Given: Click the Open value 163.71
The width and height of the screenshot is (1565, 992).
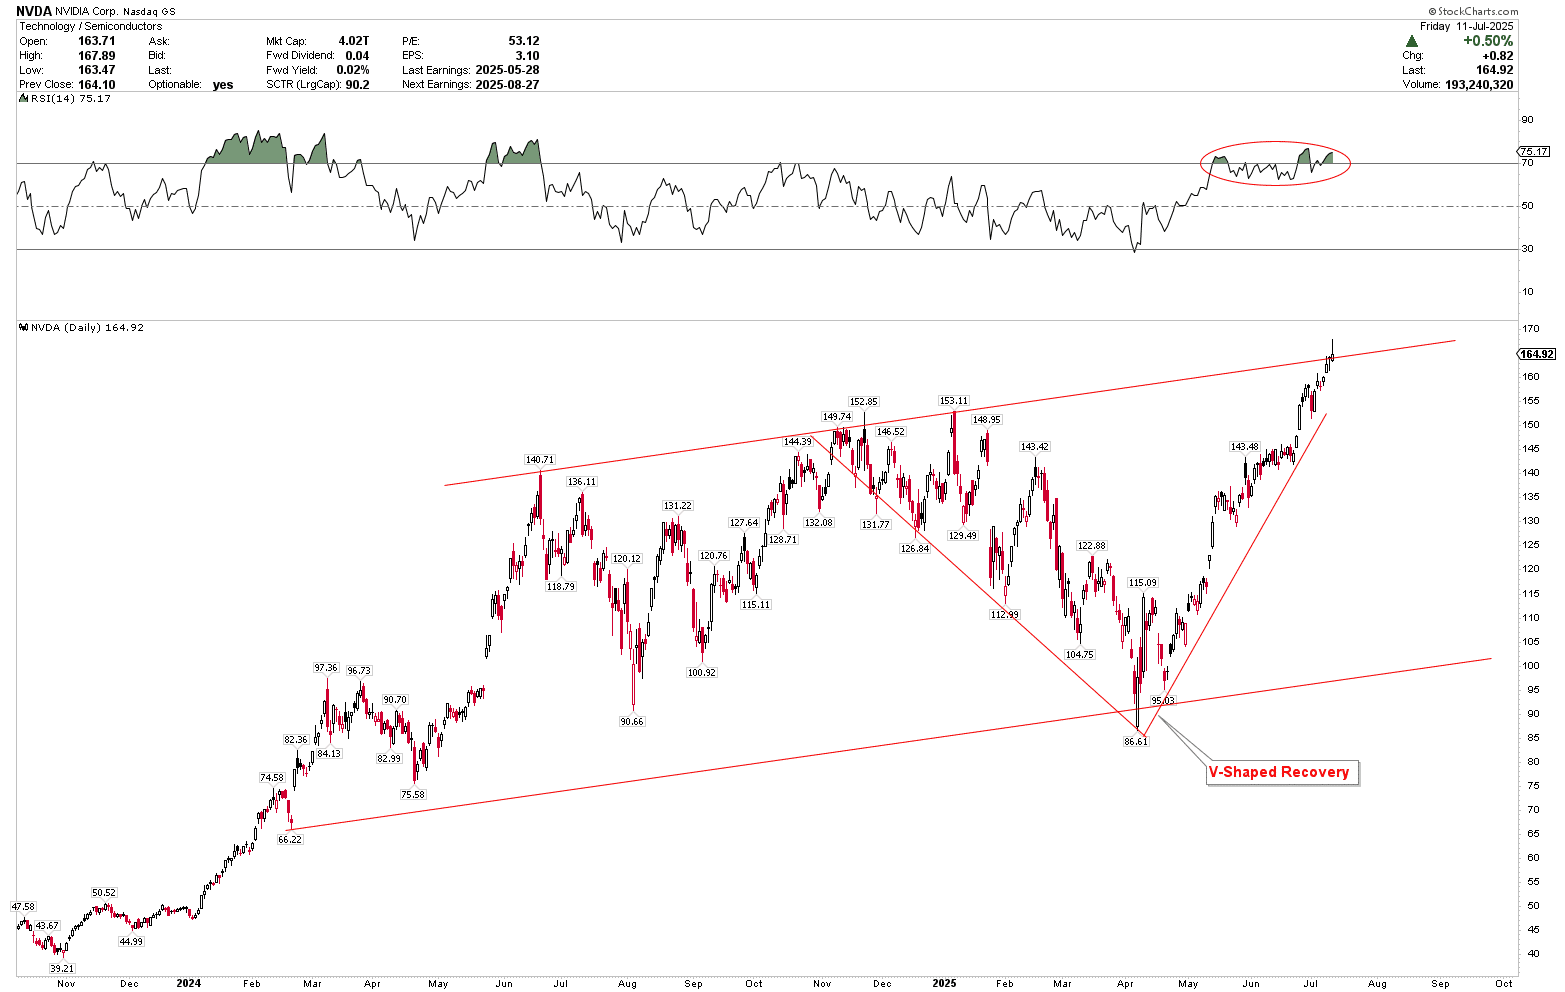Looking at the screenshot, I should (x=95, y=41).
